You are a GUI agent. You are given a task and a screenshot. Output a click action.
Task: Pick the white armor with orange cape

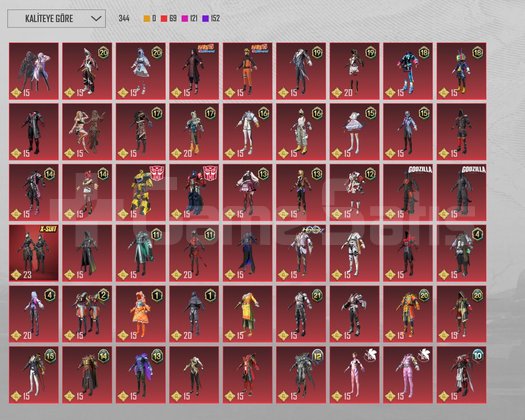click(355, 253)
